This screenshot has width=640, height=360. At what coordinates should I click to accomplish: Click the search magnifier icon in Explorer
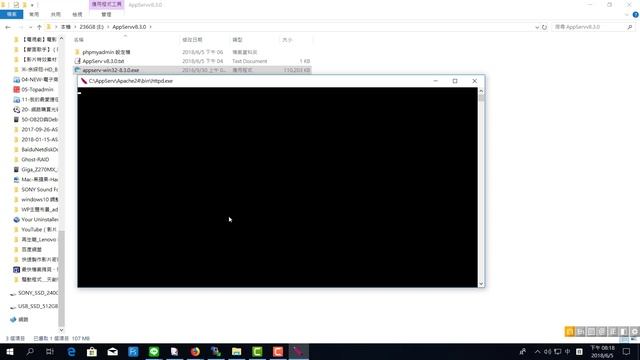[x=630, y=27]
